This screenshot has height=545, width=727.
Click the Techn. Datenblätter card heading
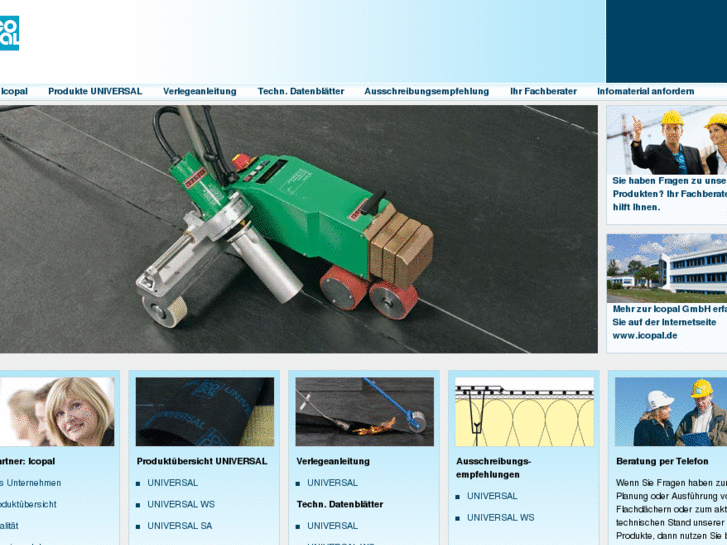coord(340,504)
